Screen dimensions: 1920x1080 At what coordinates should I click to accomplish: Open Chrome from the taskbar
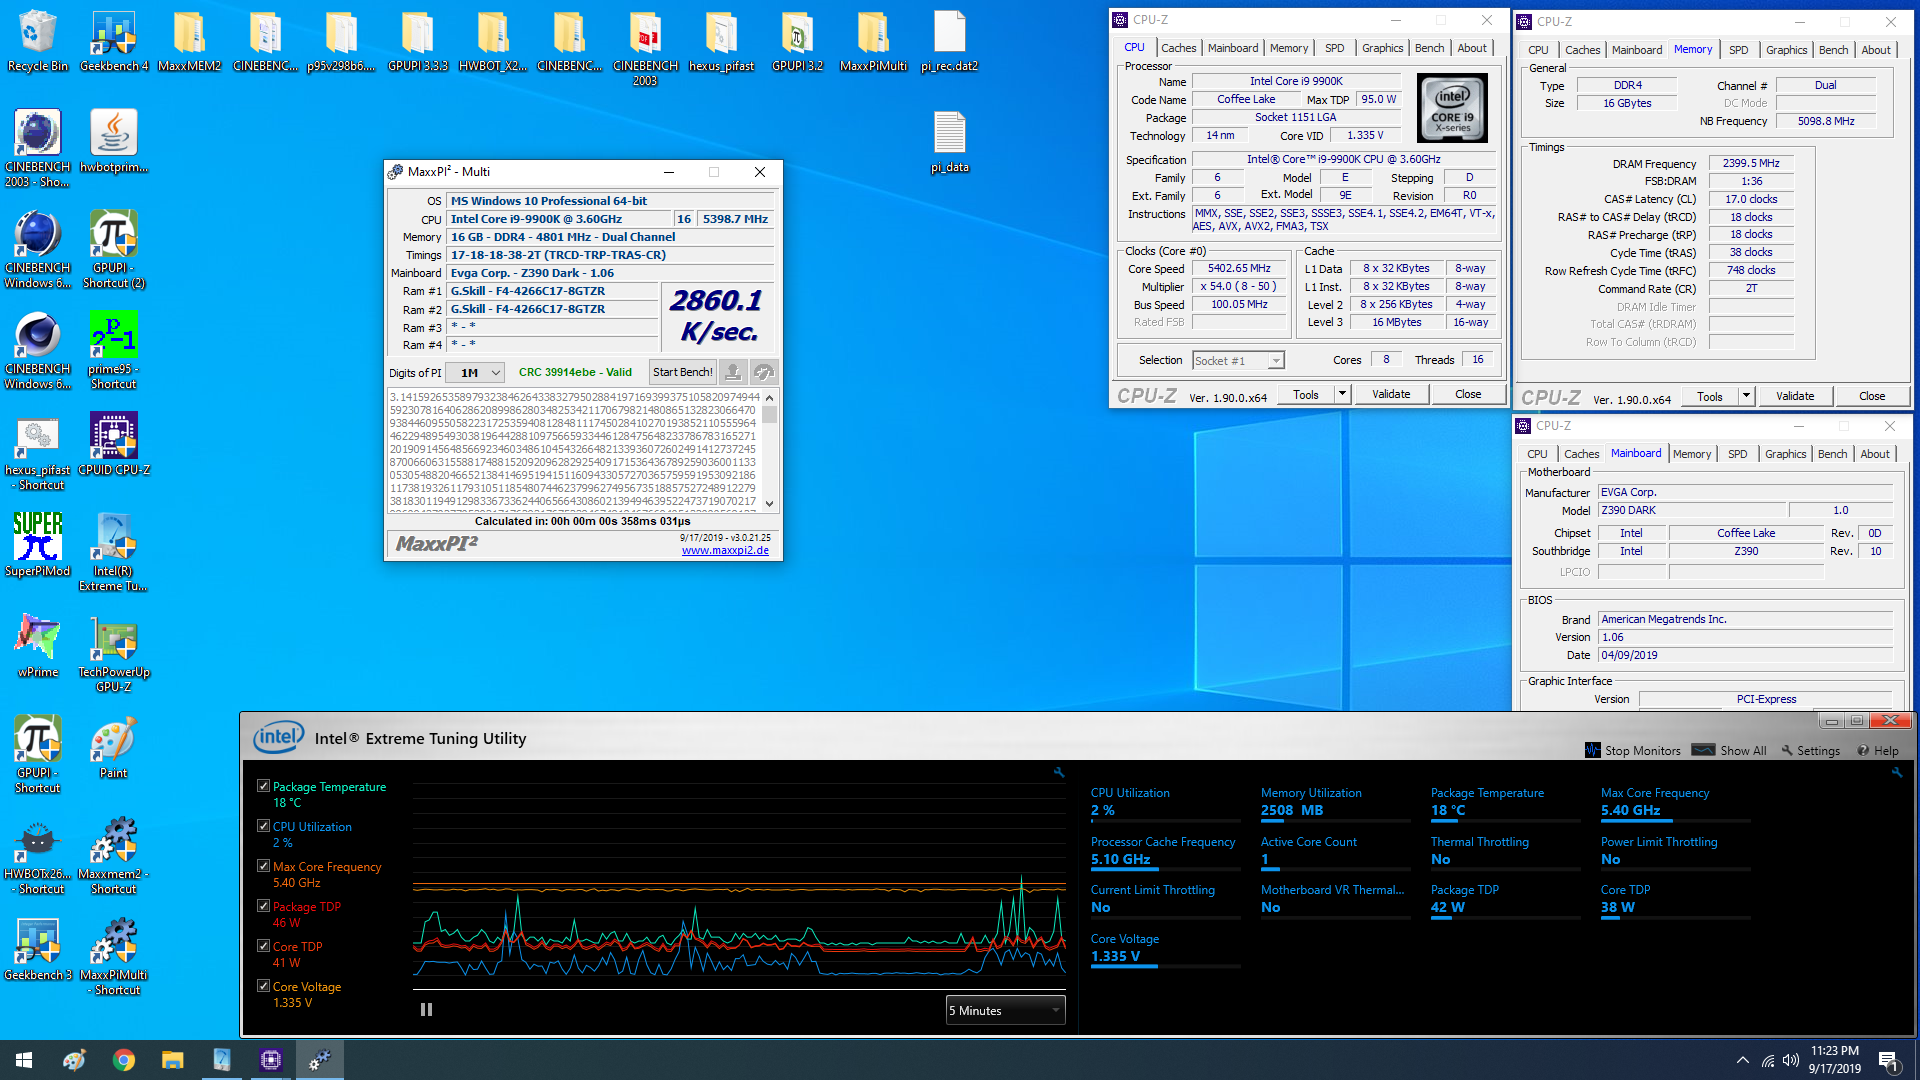pos(124,1060)
